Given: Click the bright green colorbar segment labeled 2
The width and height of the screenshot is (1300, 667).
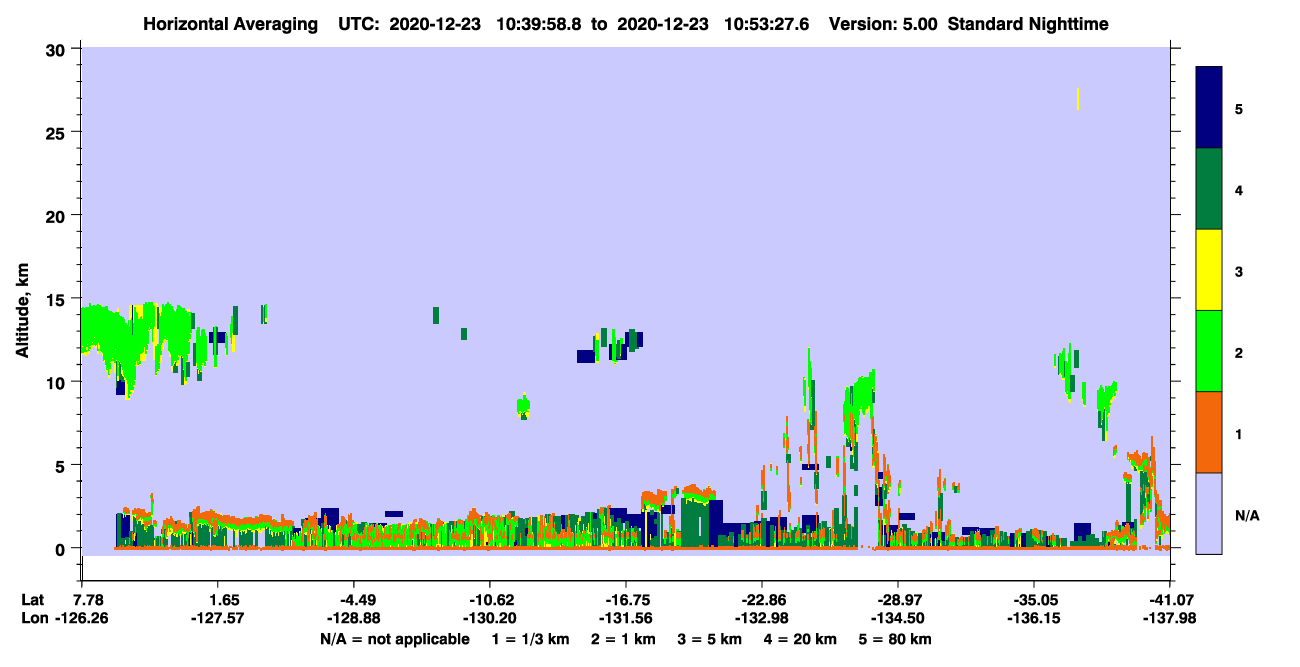Looking at the screenshot, I should [x=1209, y=351].
